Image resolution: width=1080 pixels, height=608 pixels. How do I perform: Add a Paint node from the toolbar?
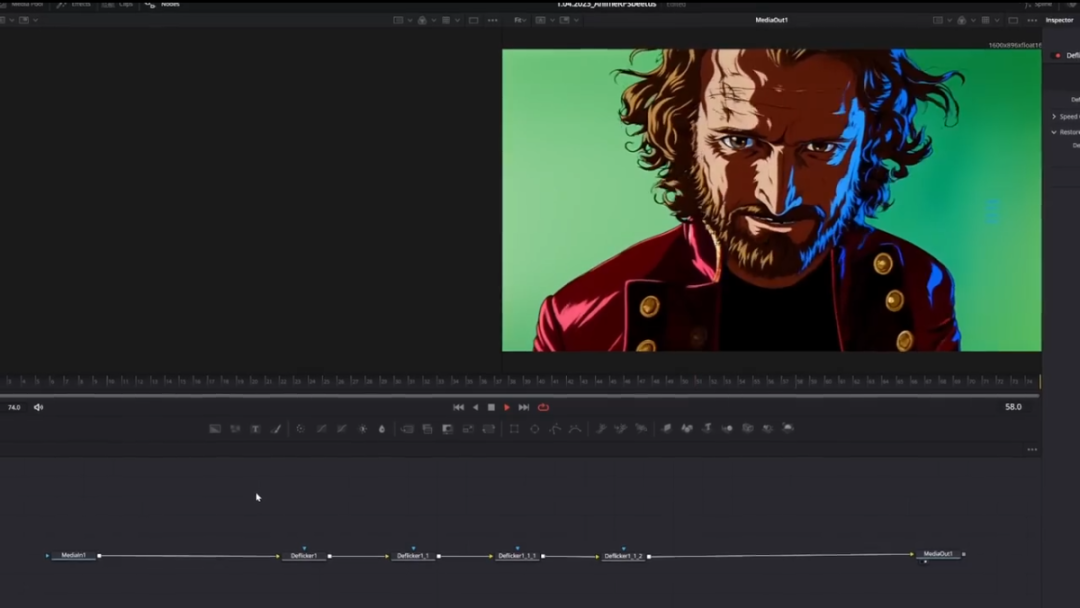pos(276,428)
